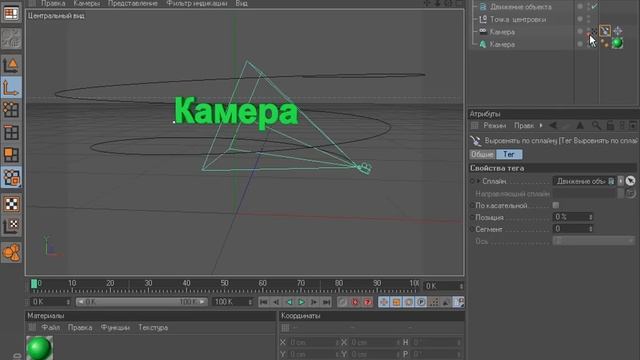Click the highlighted cubes-with-orange-square tool
Screen dimensions: 640x360
click(11, 178)
